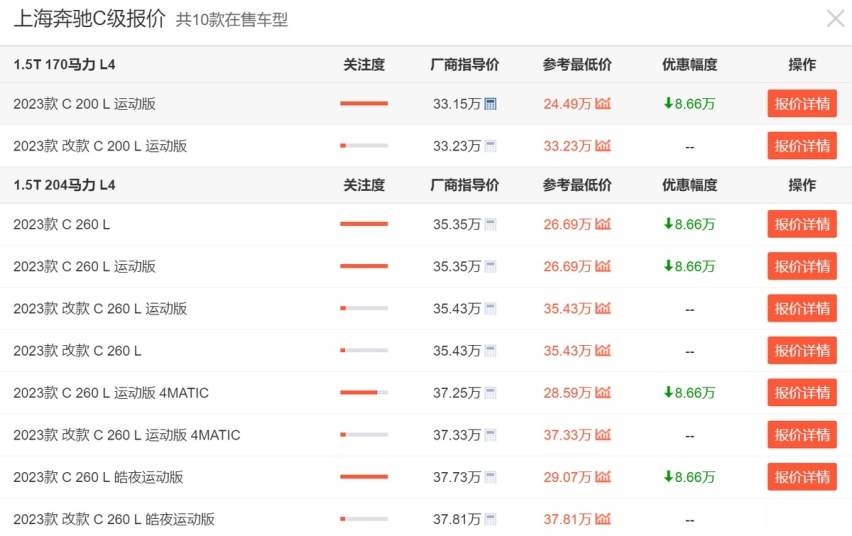This screenshot has width=852, height=536.
Task: Select model name 2023款 C 260 L
Action: (61, 224)
